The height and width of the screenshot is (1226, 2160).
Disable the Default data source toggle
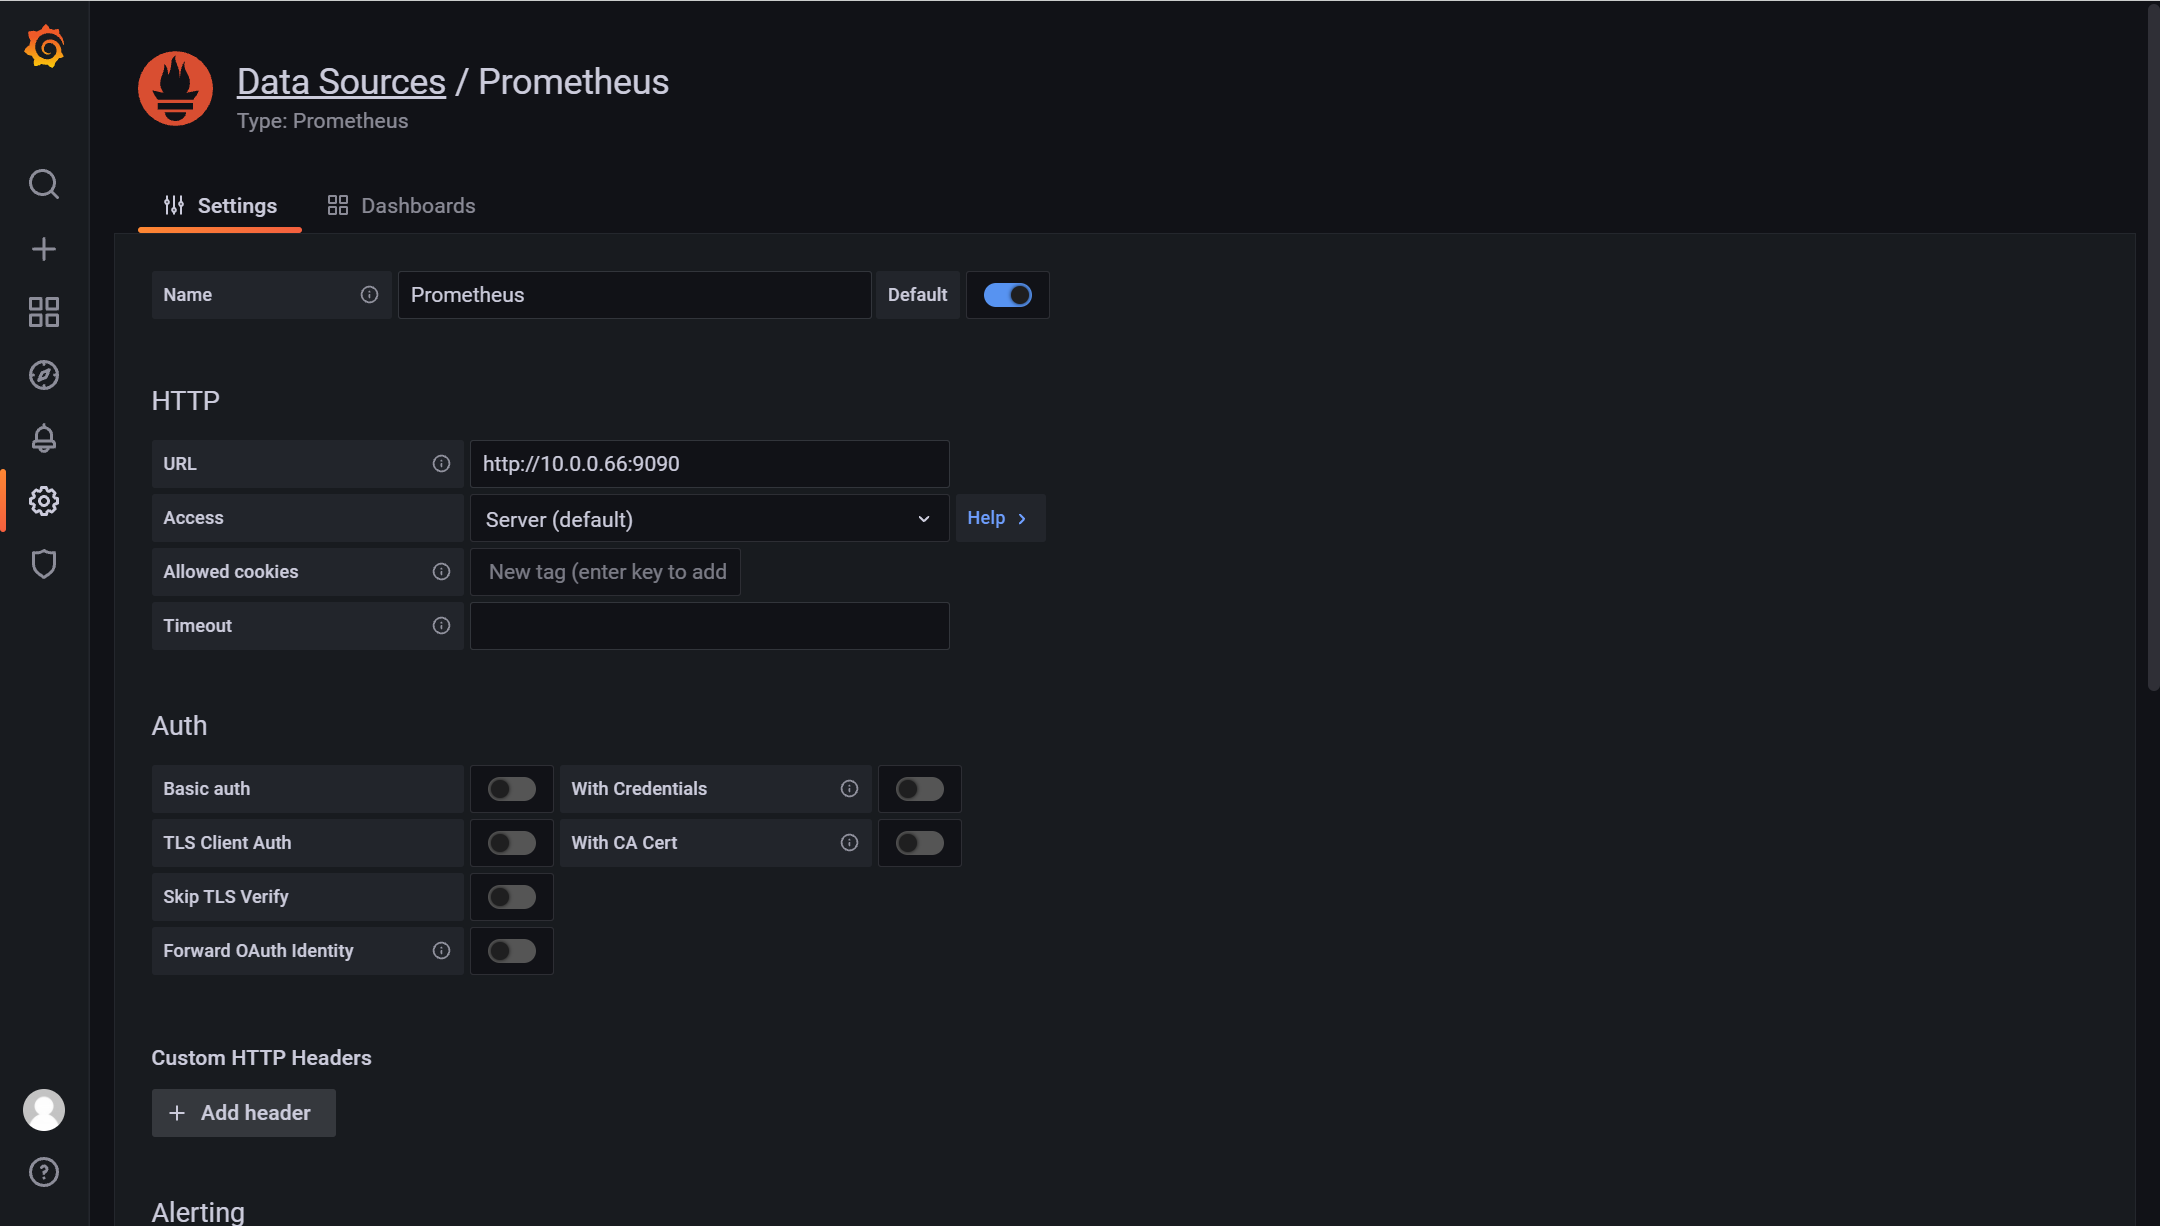pos(1007,295)
